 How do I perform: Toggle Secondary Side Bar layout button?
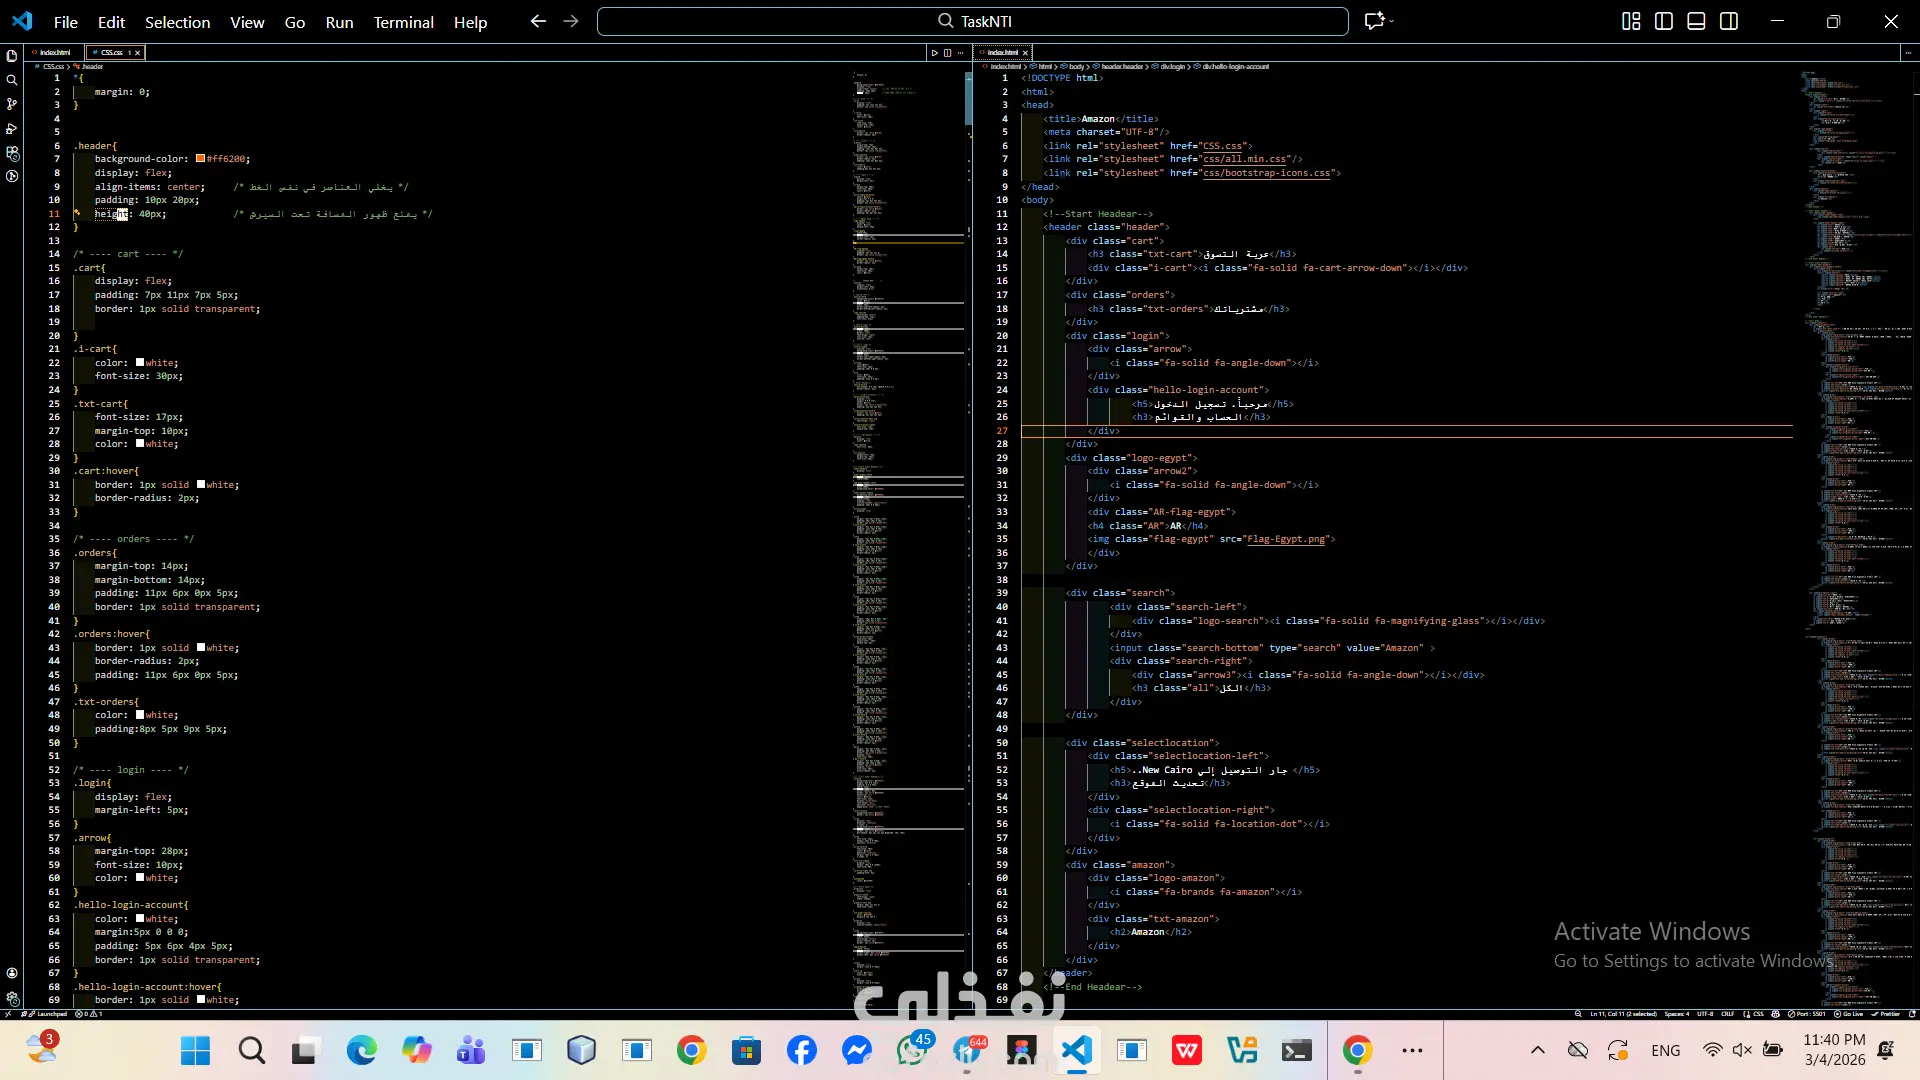tap(1729, 21)
